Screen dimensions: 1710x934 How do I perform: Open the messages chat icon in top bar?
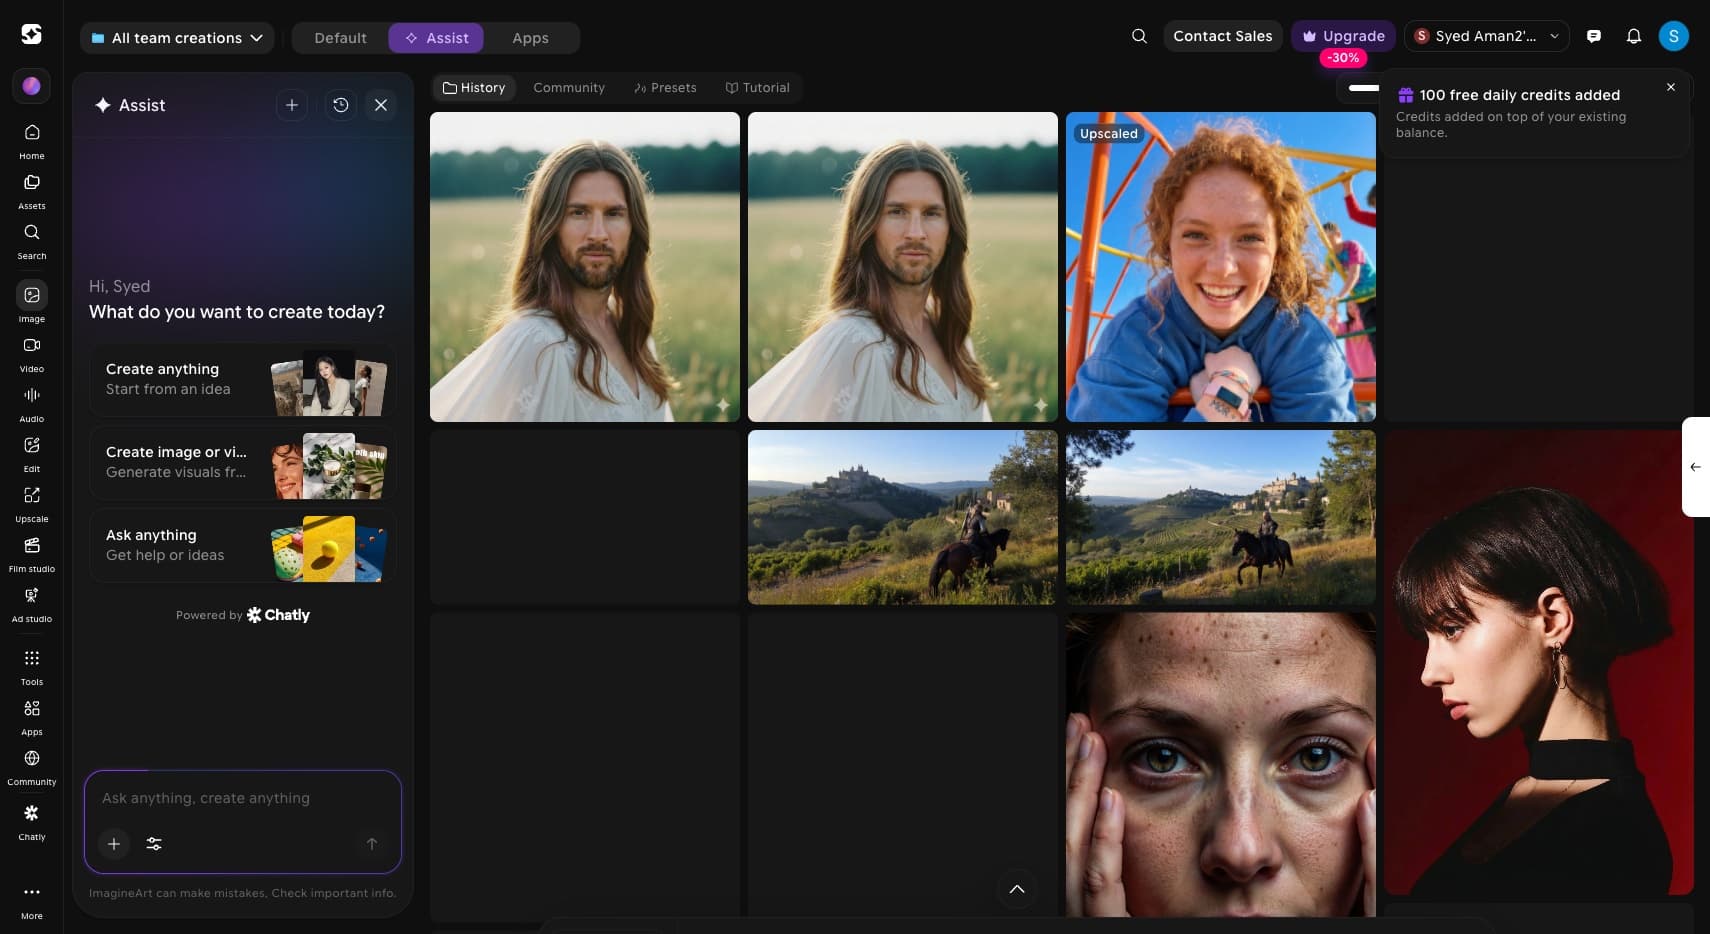coord(1594,36)
